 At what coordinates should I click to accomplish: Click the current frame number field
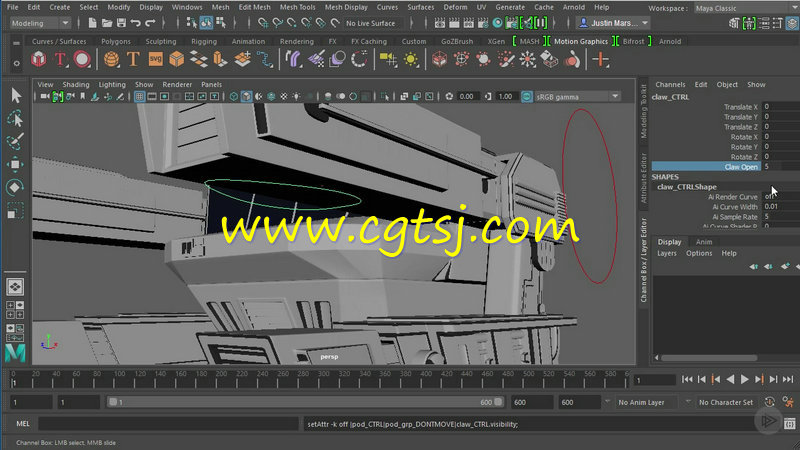(655, 380)
